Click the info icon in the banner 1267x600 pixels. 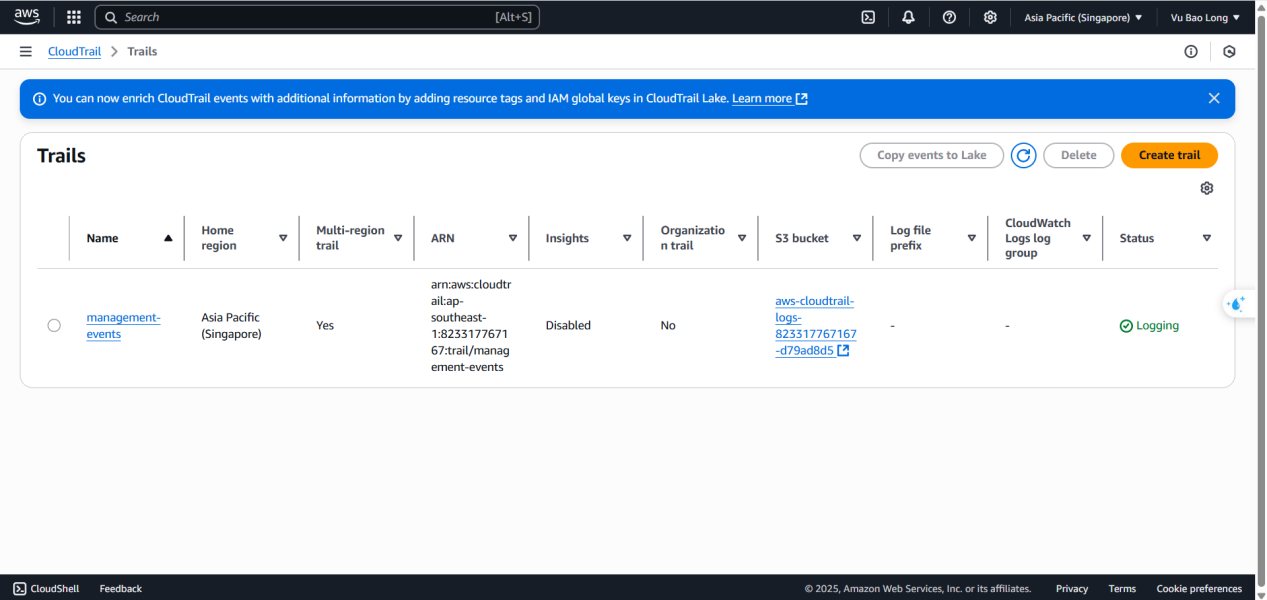coord(40,99)
